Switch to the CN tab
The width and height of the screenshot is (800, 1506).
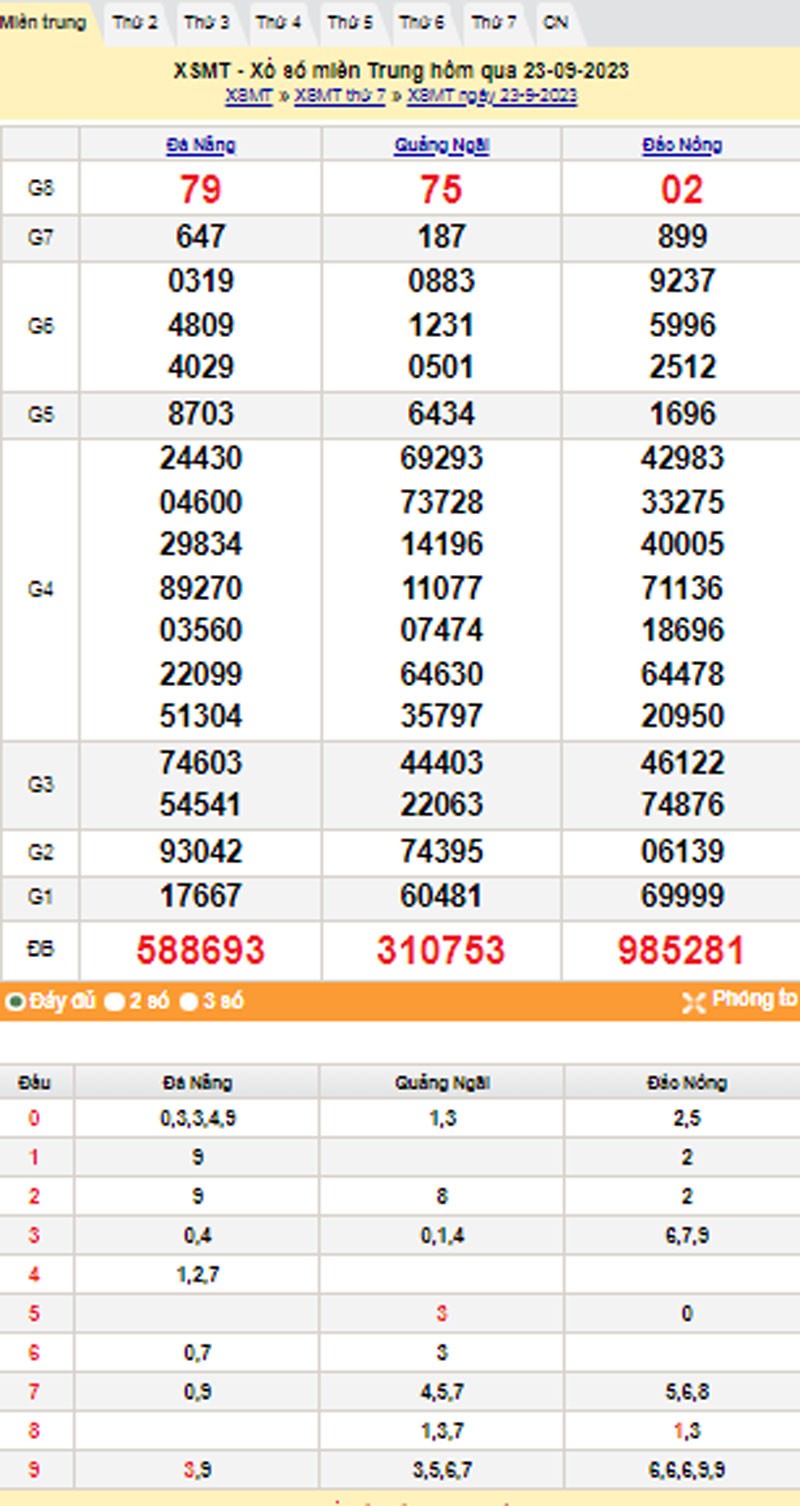[558, 18]
